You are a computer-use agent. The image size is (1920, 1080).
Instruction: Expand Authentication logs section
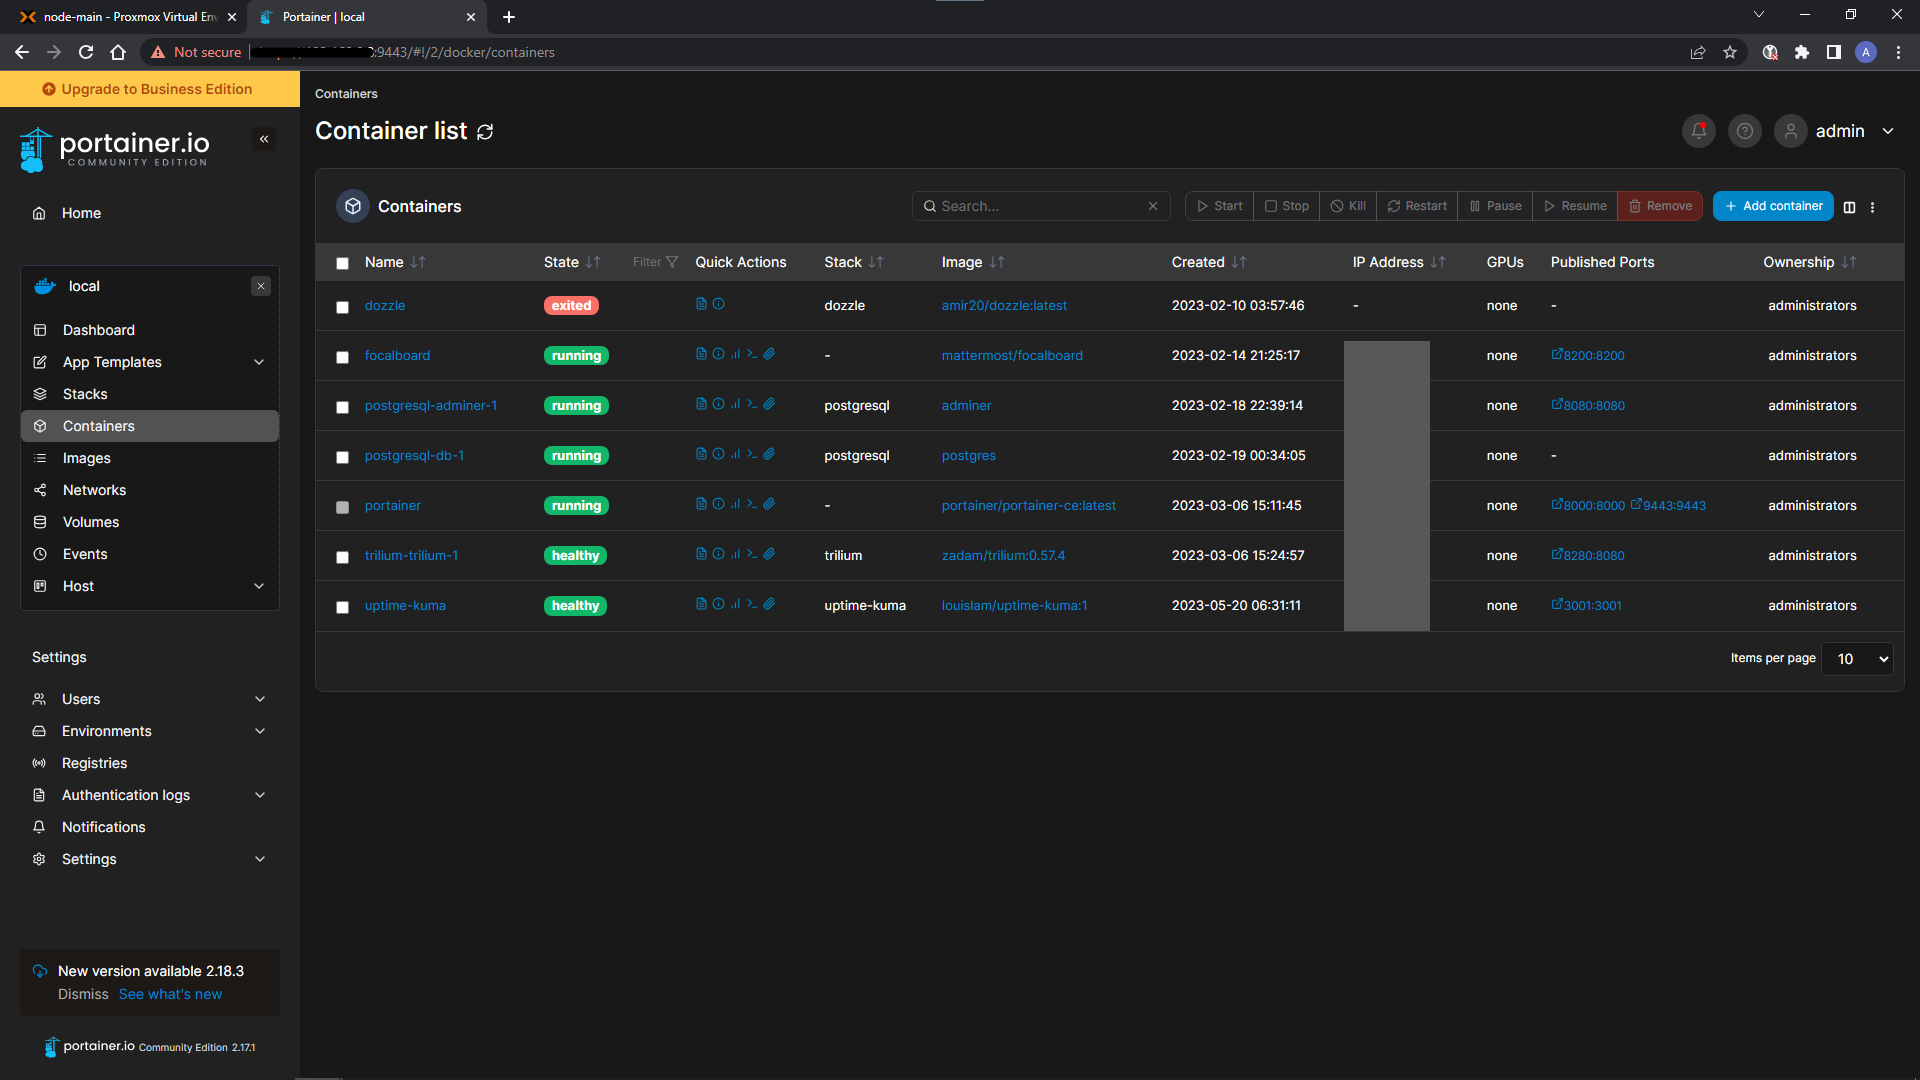click(x=260, y=795)
